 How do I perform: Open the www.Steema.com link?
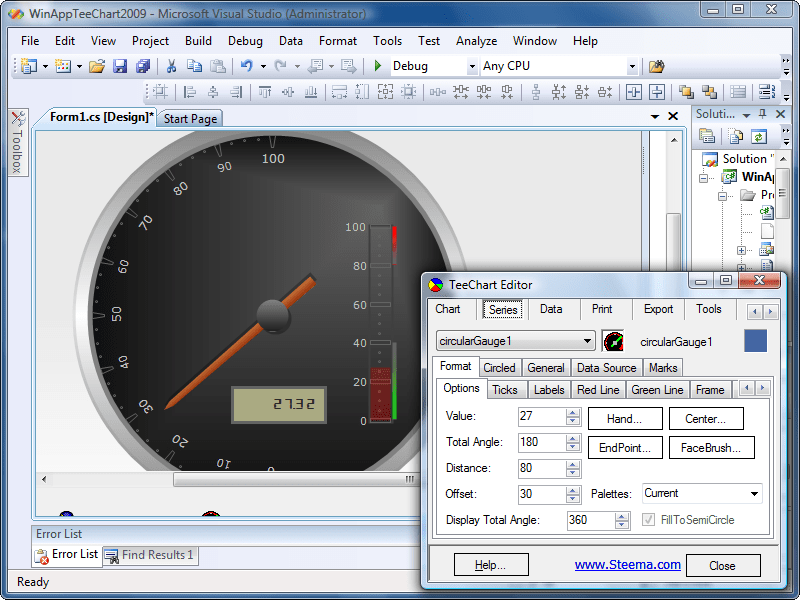(x=627, y=564)
